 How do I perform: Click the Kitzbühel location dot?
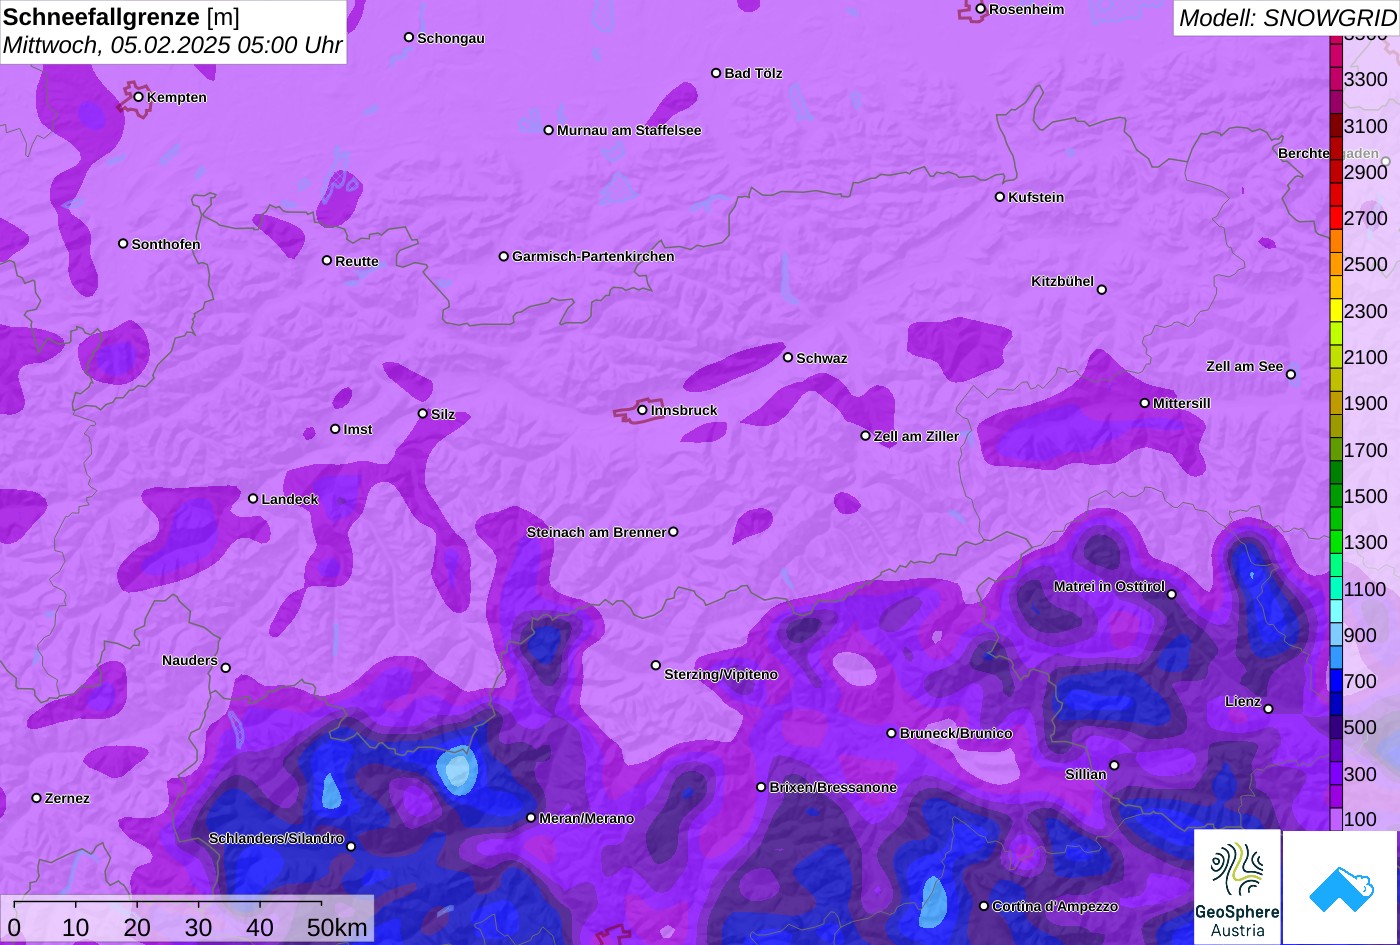(1102, 290)
